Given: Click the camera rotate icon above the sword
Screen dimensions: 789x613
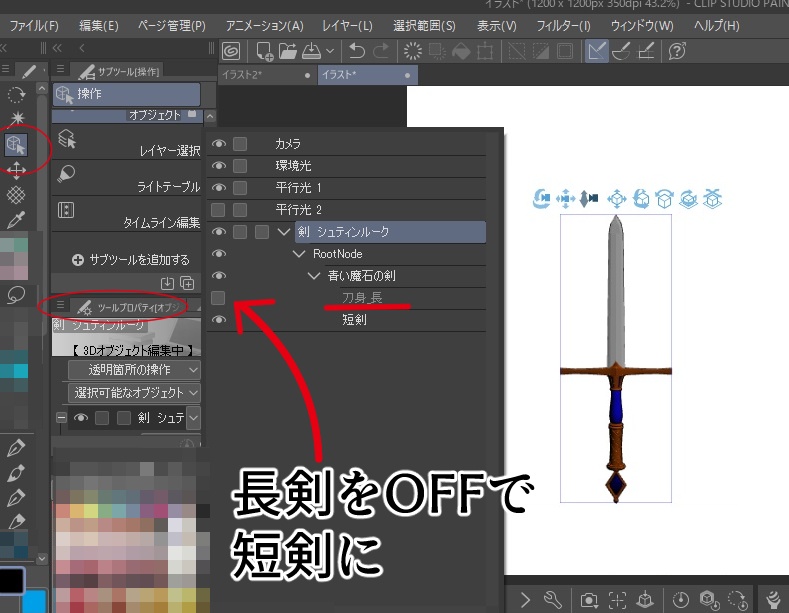Looking at the screenshot, I should (541, 198).
